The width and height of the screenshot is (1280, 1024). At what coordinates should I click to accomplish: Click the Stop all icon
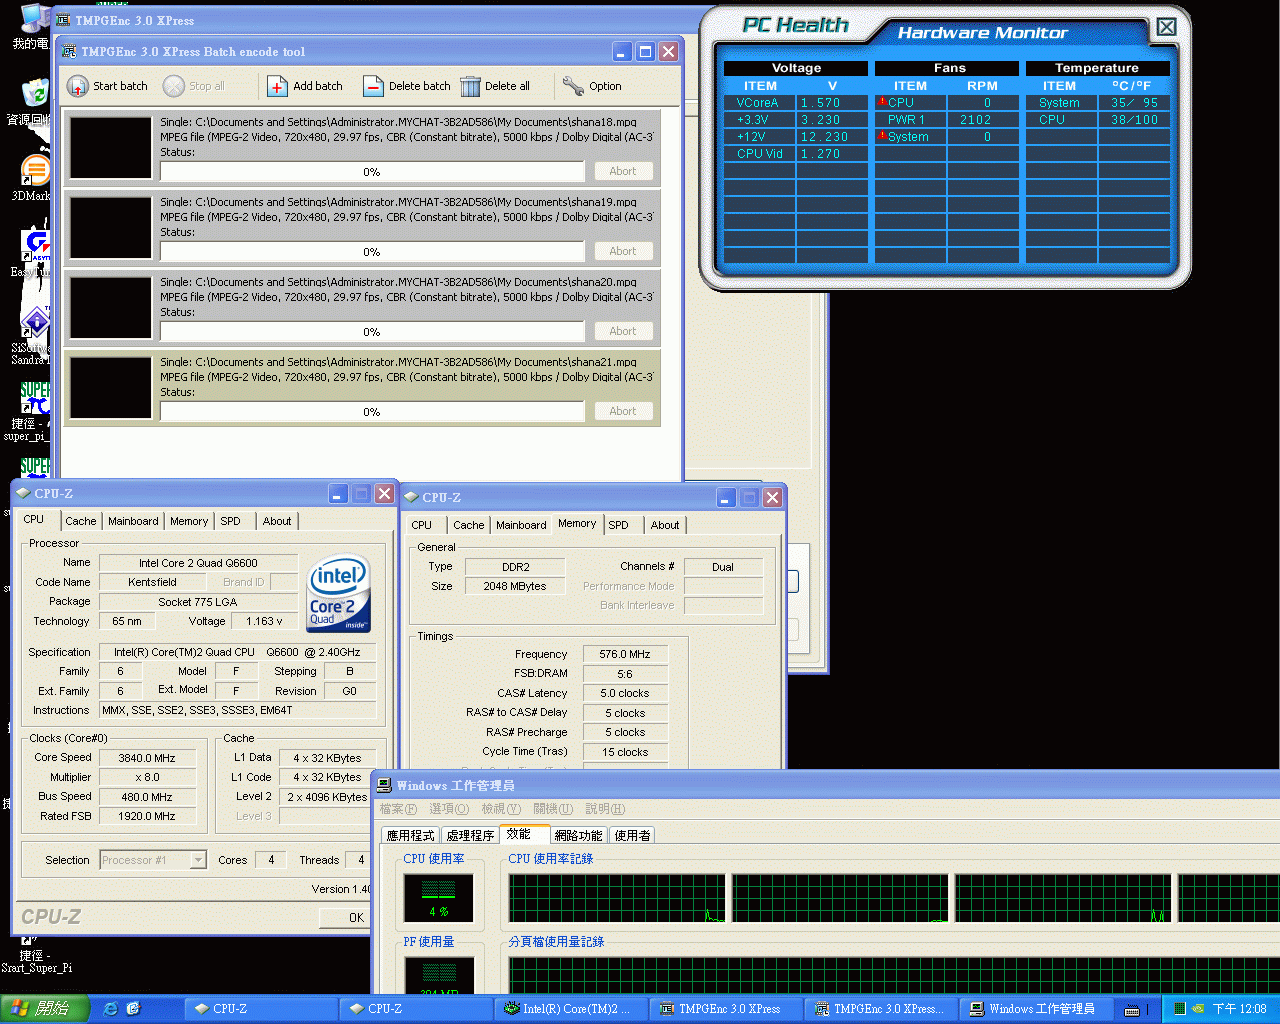coord(174,86)
